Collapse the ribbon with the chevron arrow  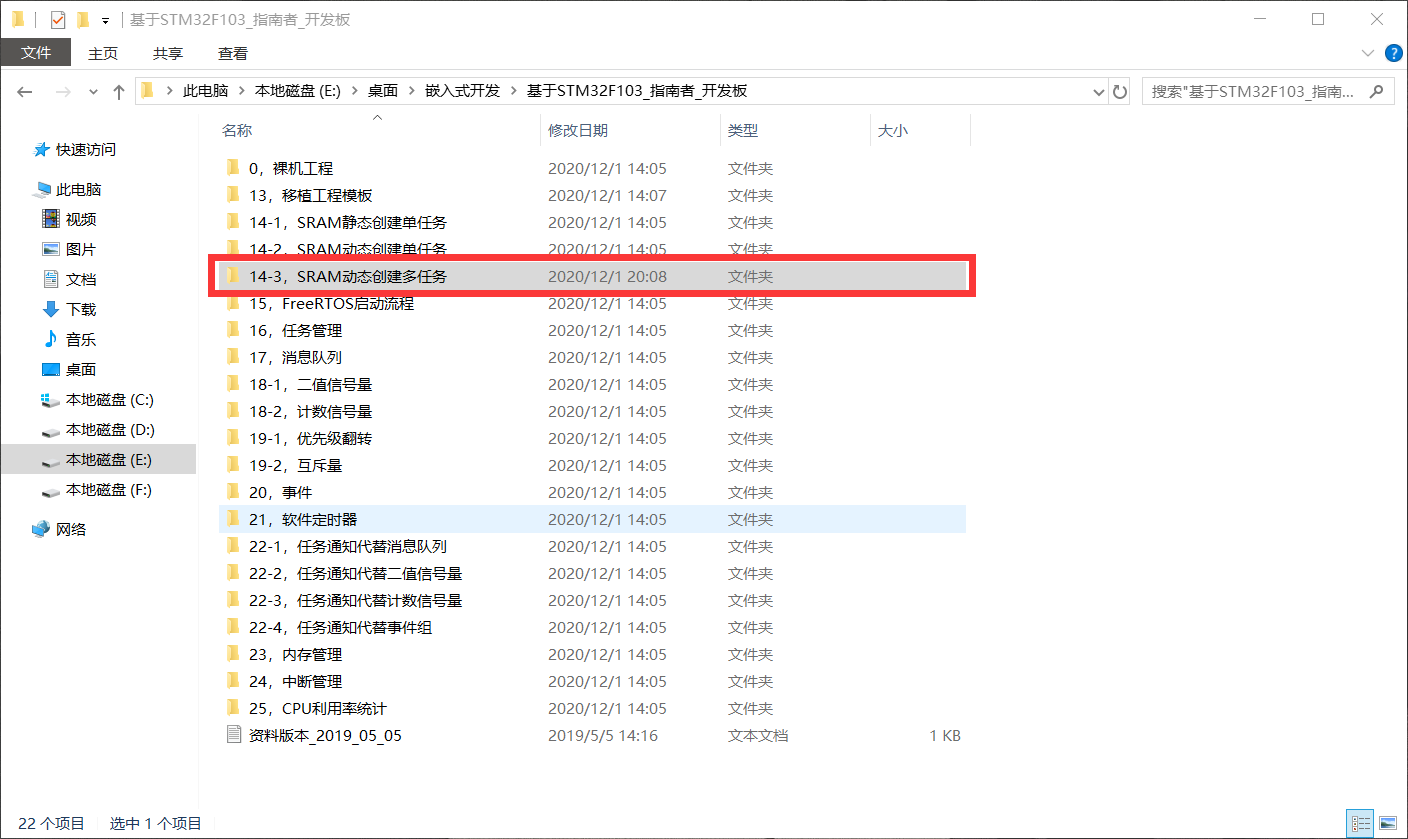point(1366,53)
